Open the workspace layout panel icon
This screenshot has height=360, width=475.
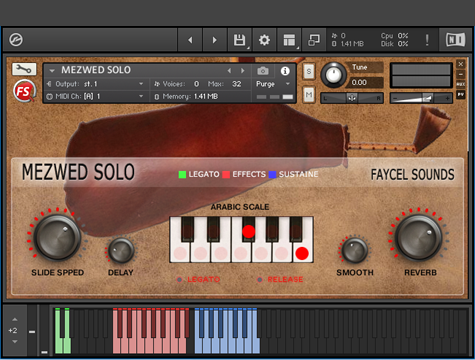pyautogui.click(x=289, y=40)
